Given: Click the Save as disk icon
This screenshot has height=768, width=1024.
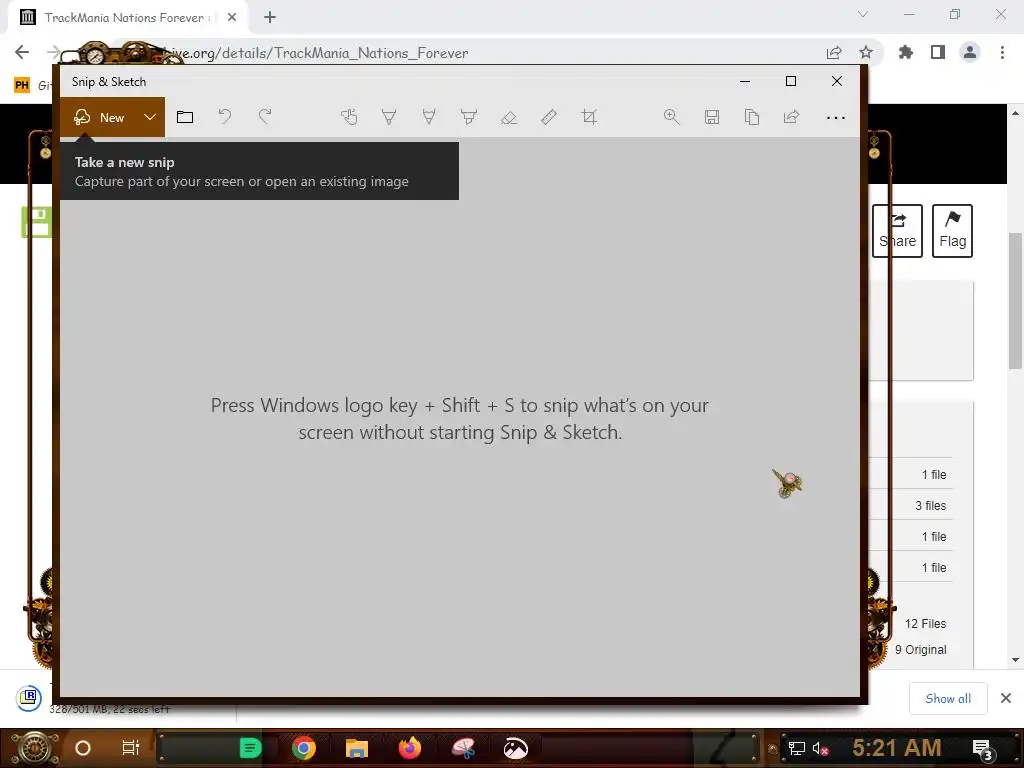Looking at the screenshot, I should click(712, 117).
